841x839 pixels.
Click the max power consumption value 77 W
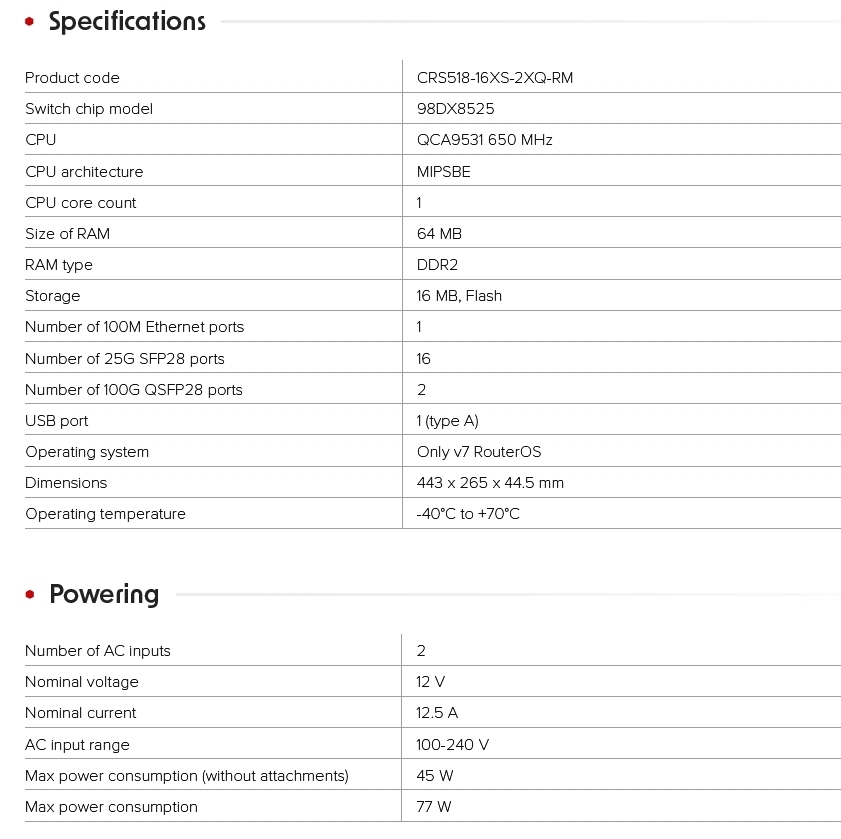point(434,807)
